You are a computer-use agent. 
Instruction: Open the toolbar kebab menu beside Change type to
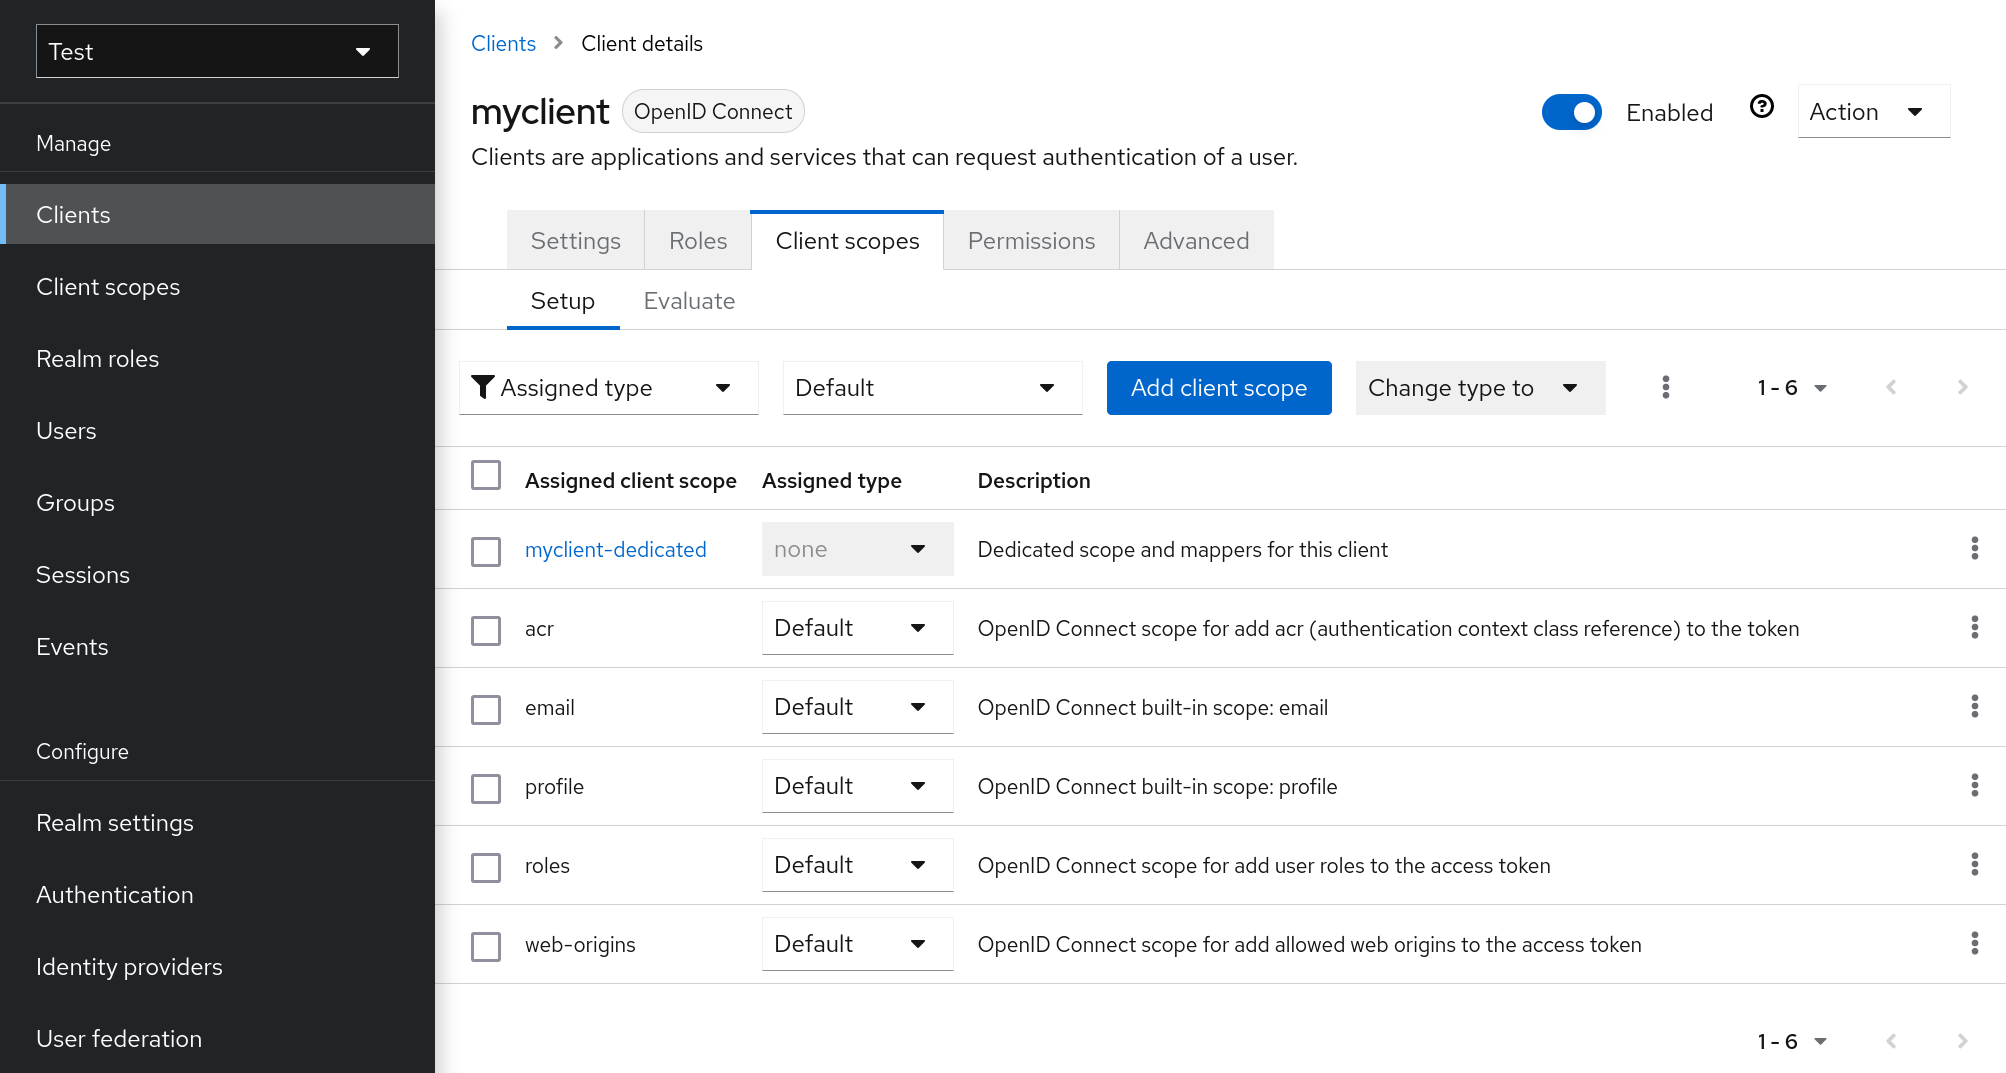[1665, 388]
